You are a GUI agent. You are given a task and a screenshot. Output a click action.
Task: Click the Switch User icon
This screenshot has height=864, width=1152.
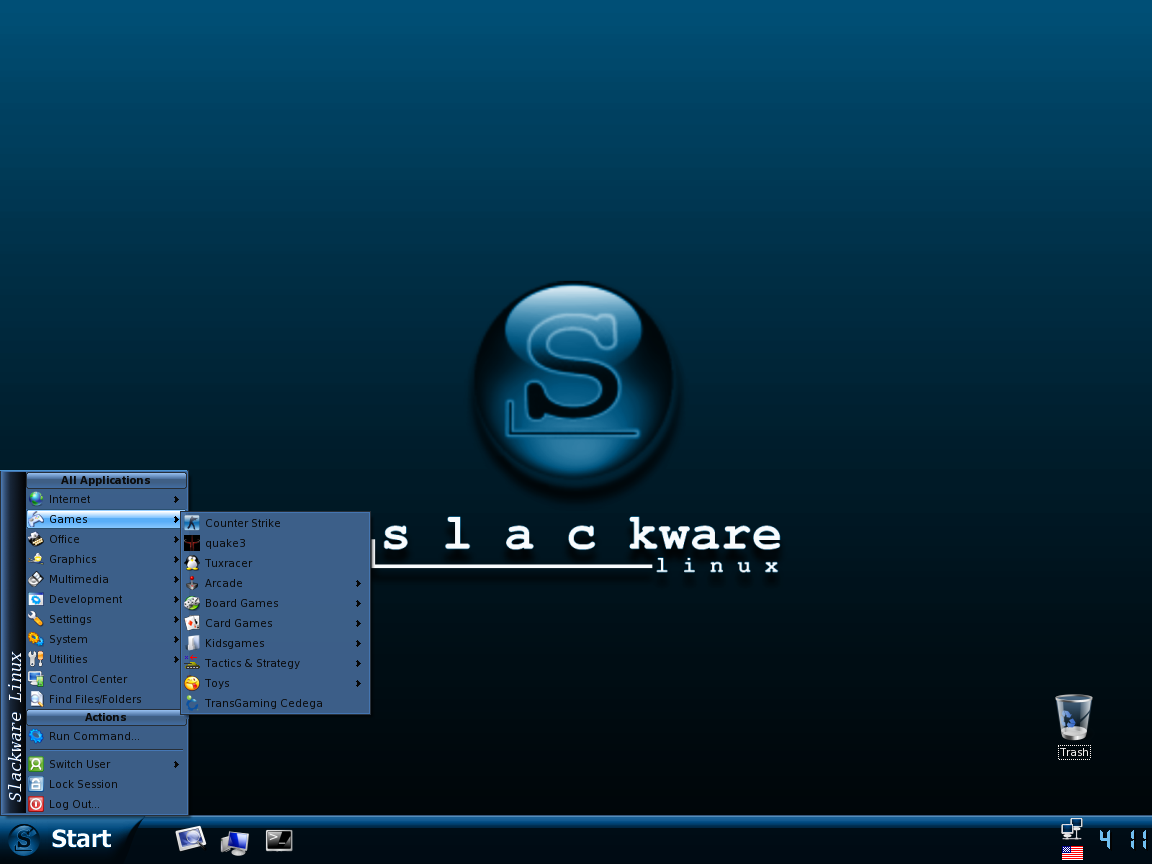pos(36,764)
